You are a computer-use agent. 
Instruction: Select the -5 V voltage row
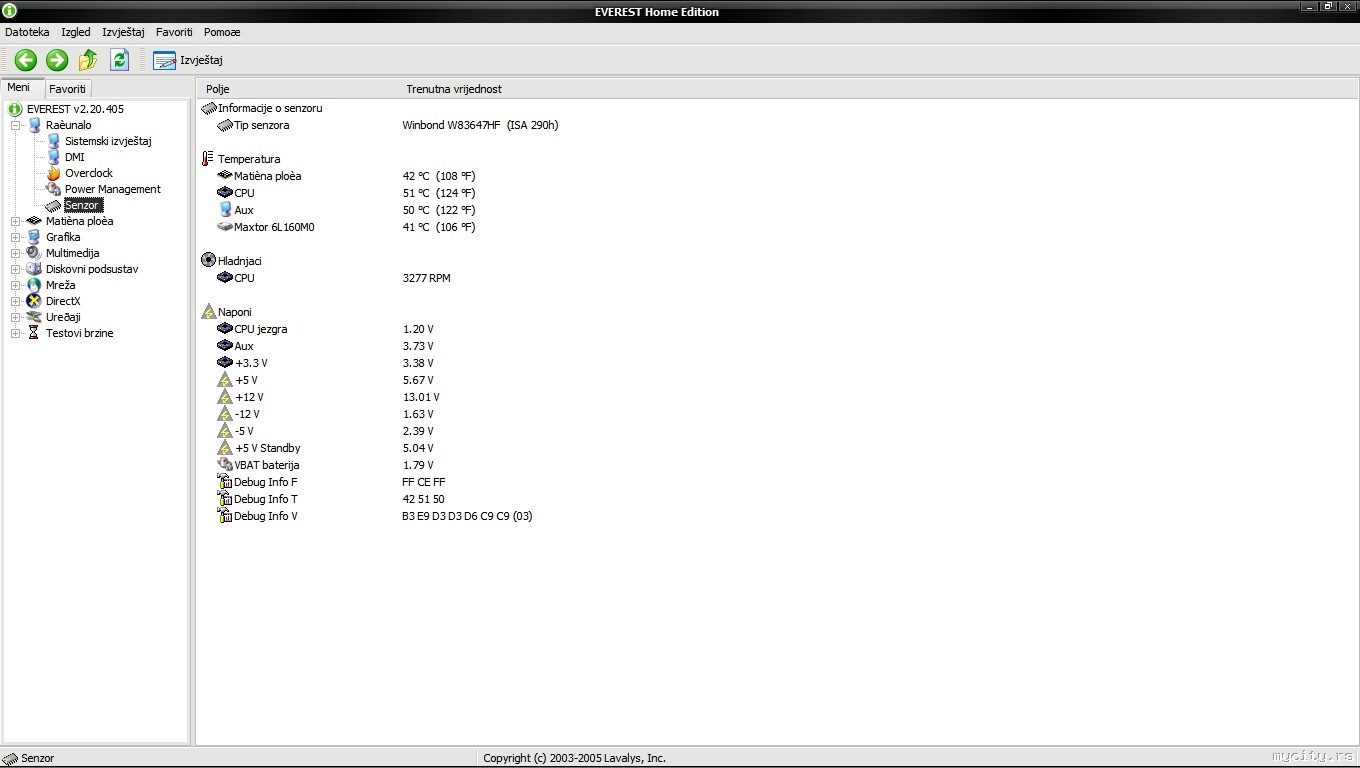[x=325, y=431]
